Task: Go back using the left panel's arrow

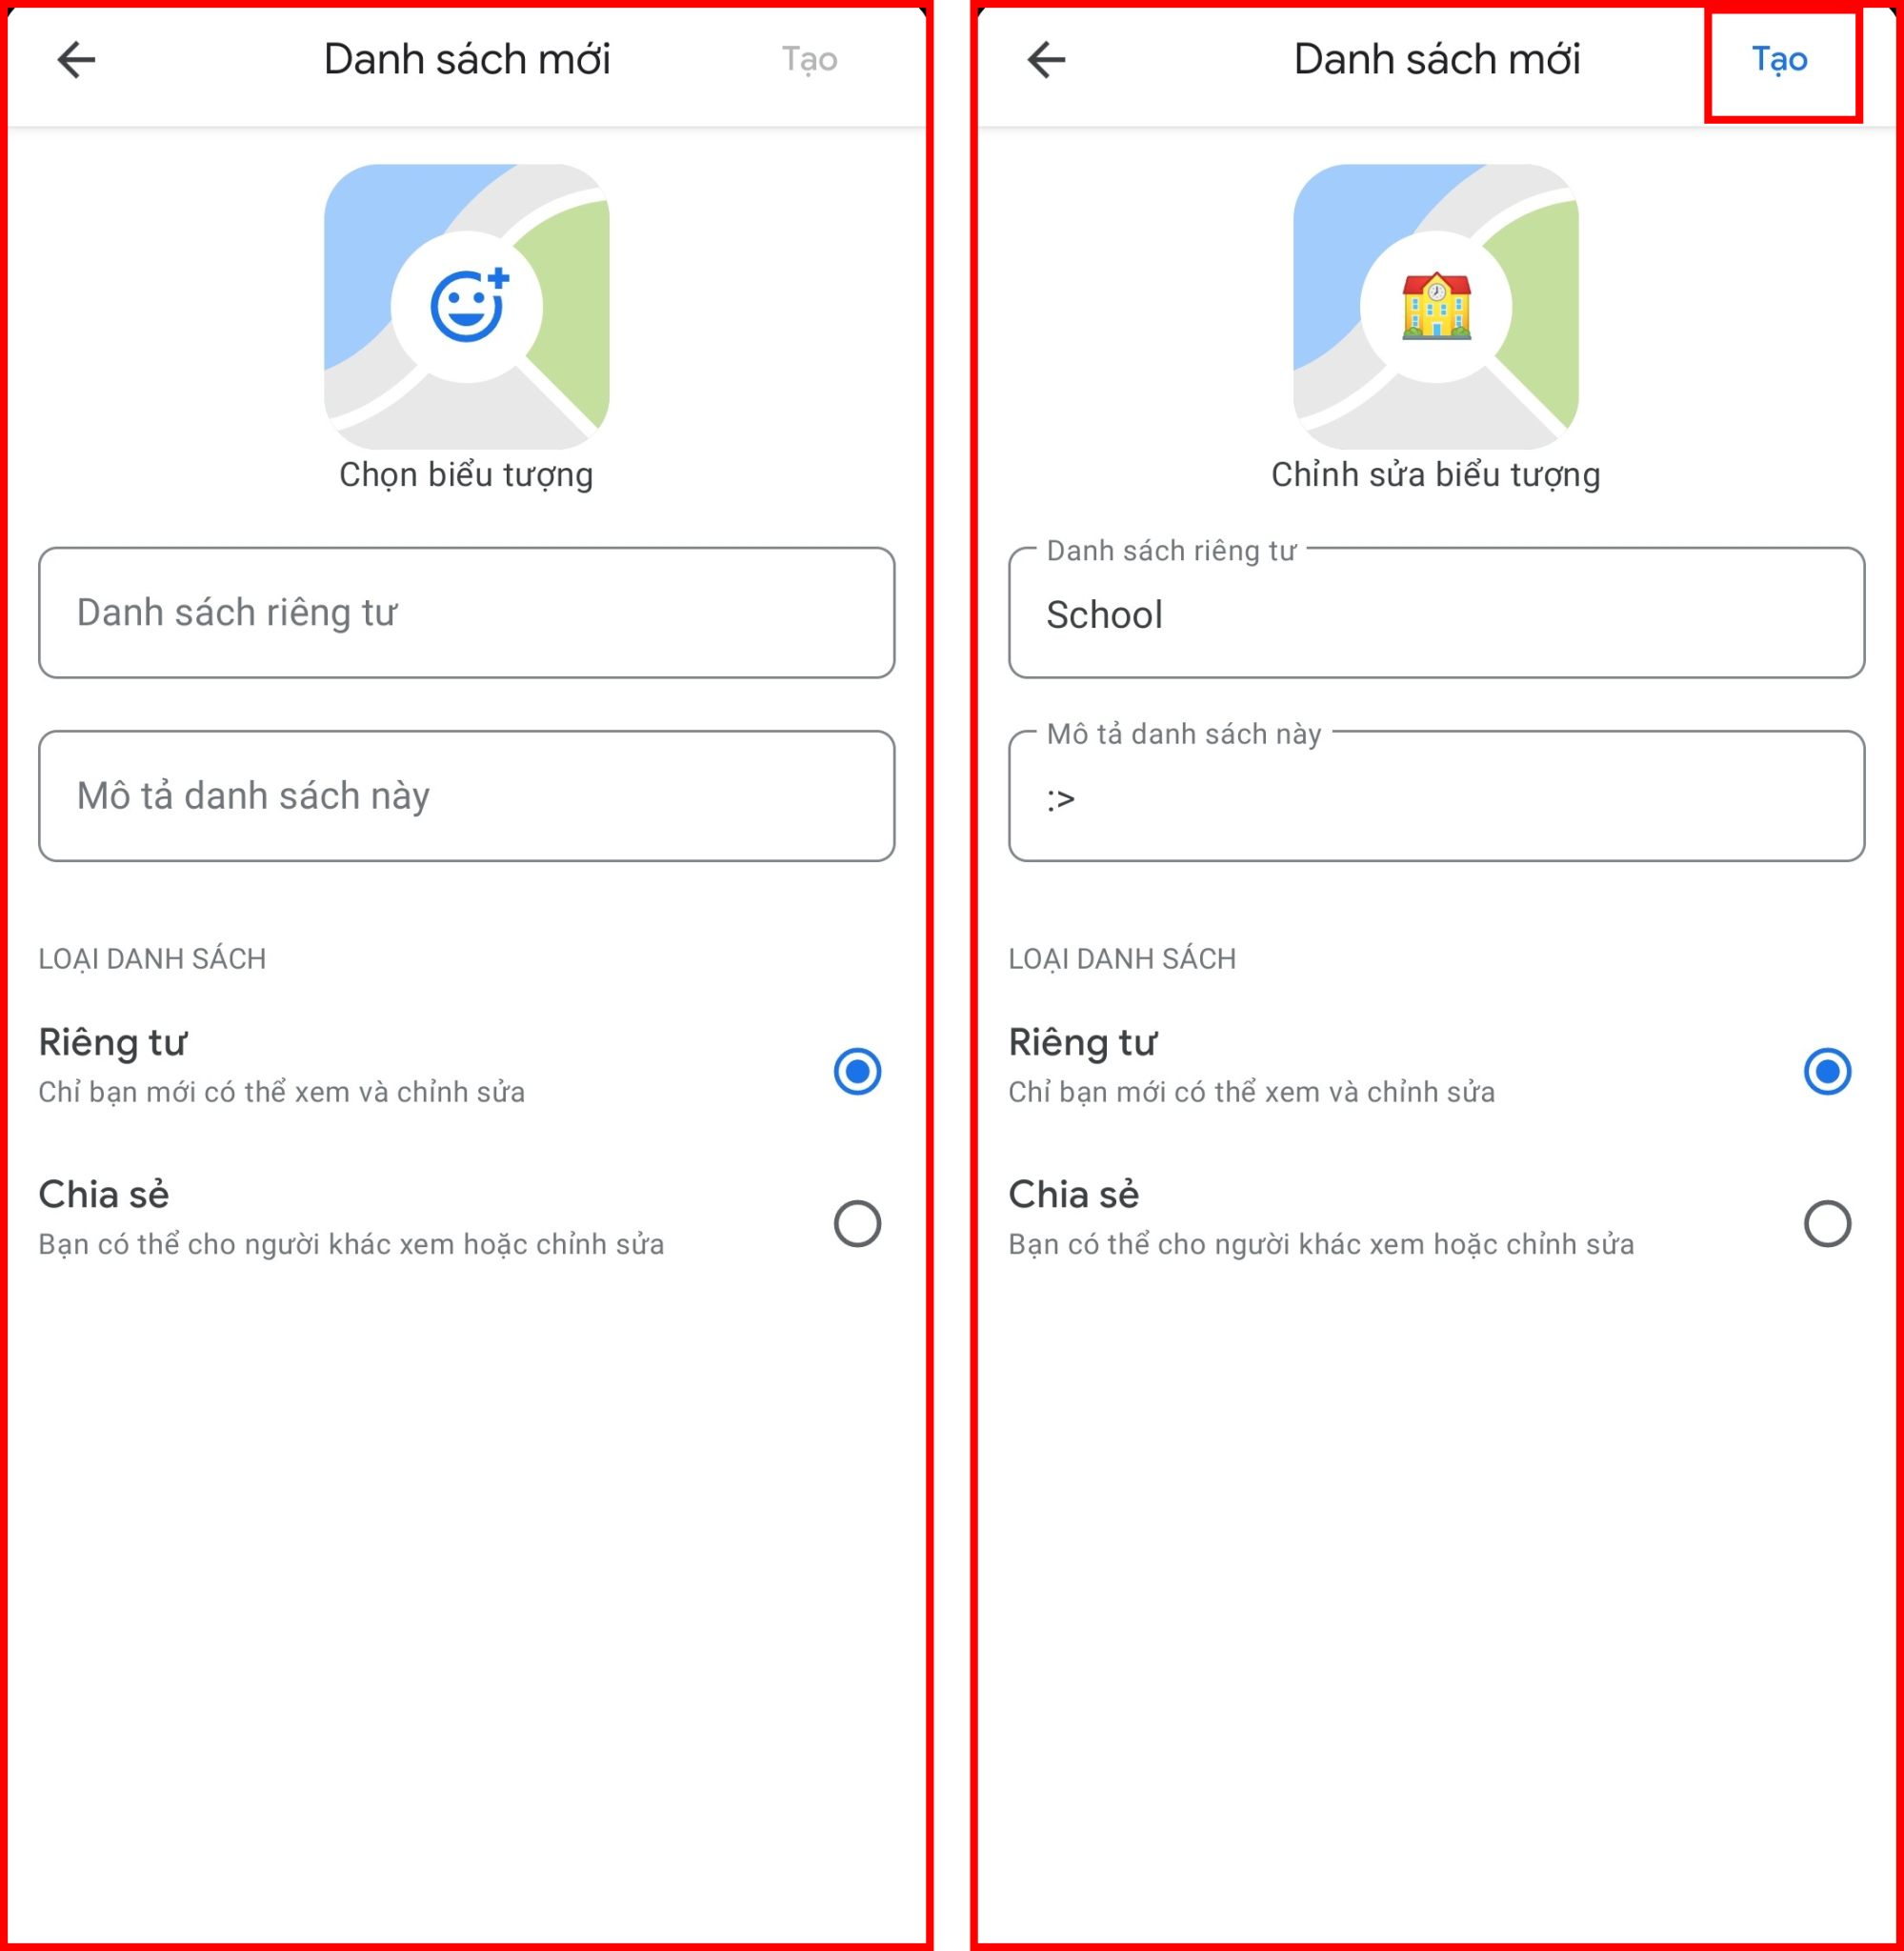Action: tap(76, 60)
